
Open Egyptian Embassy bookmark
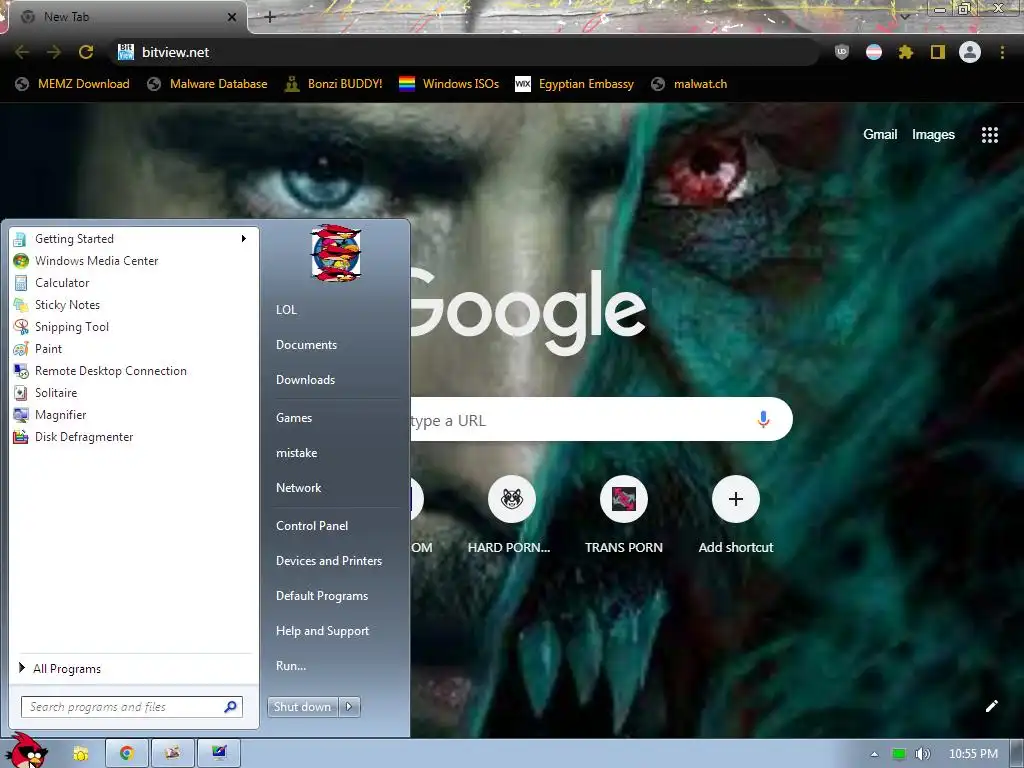pyautogui.click(x=574, y=84)
